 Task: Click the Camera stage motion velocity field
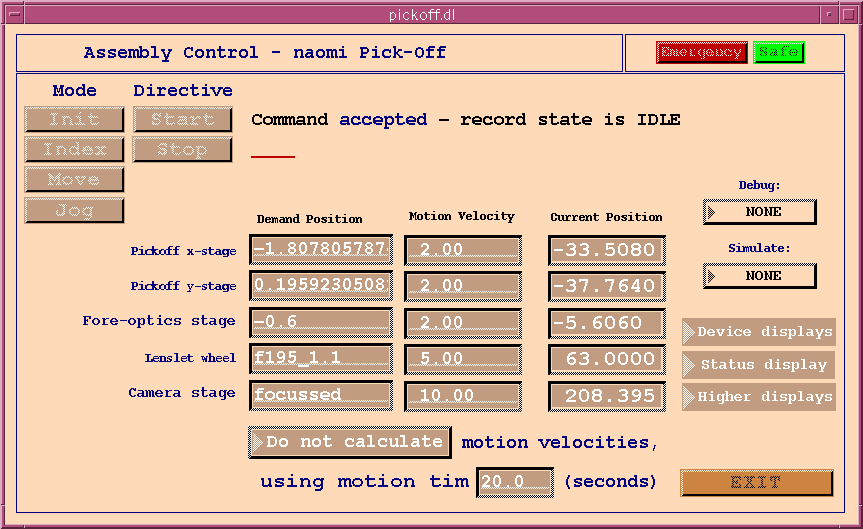[x=462, y=396]
